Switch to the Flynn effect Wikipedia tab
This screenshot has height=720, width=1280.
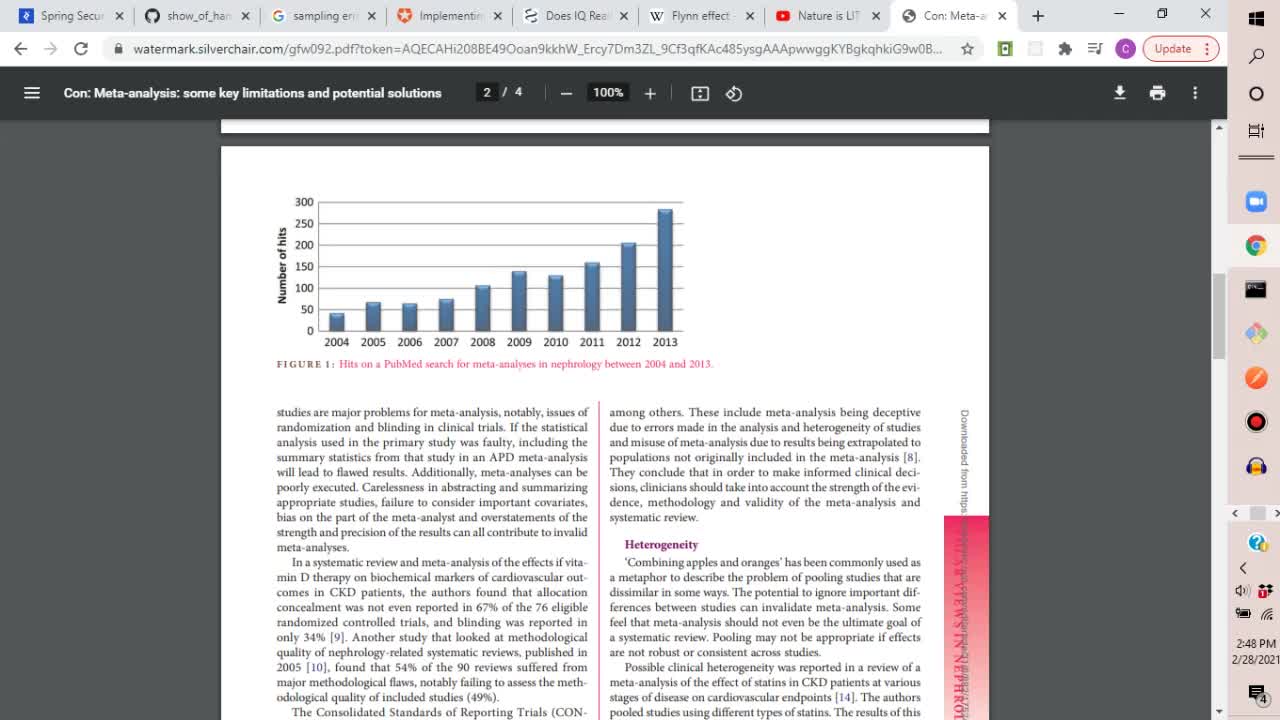pyautogui.click(x=702, y=16)
